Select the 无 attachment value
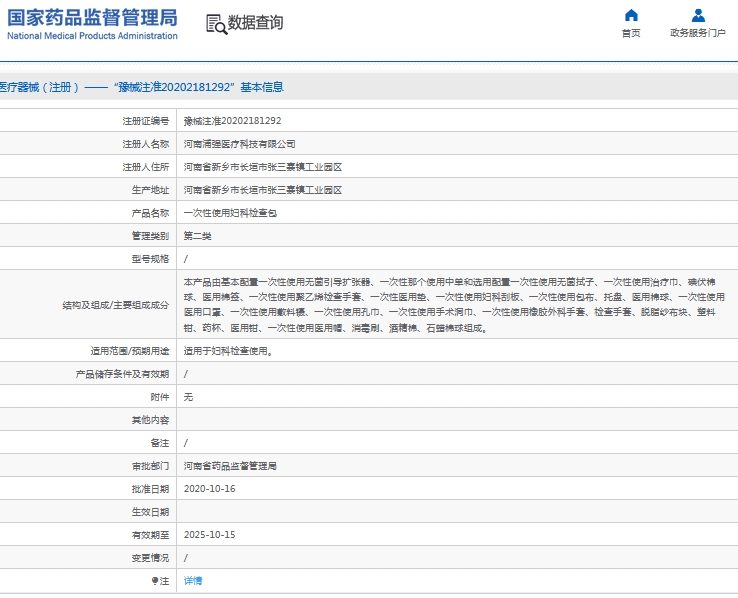 tap(188, 397)
